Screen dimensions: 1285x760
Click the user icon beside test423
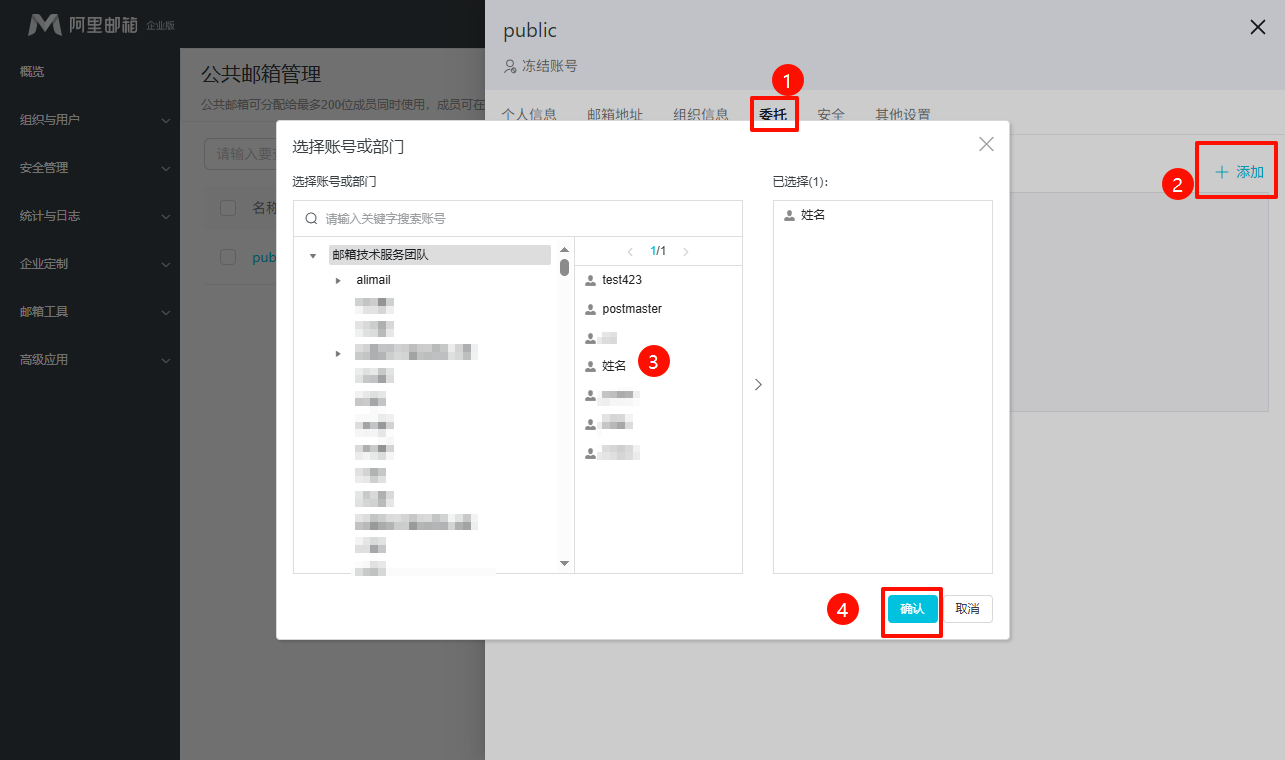tap(591, 280)
